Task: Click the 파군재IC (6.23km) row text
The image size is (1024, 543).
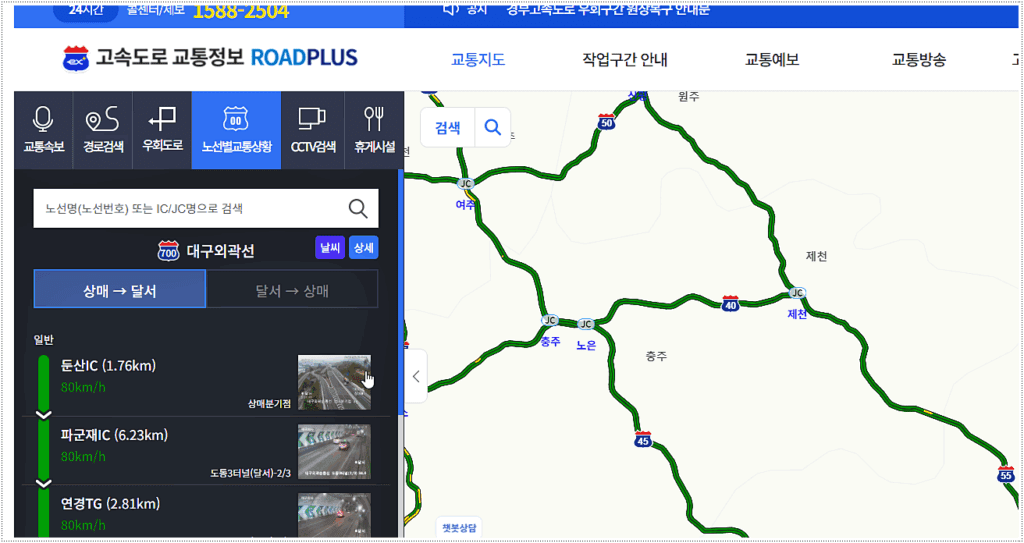Action: point(115,435)
